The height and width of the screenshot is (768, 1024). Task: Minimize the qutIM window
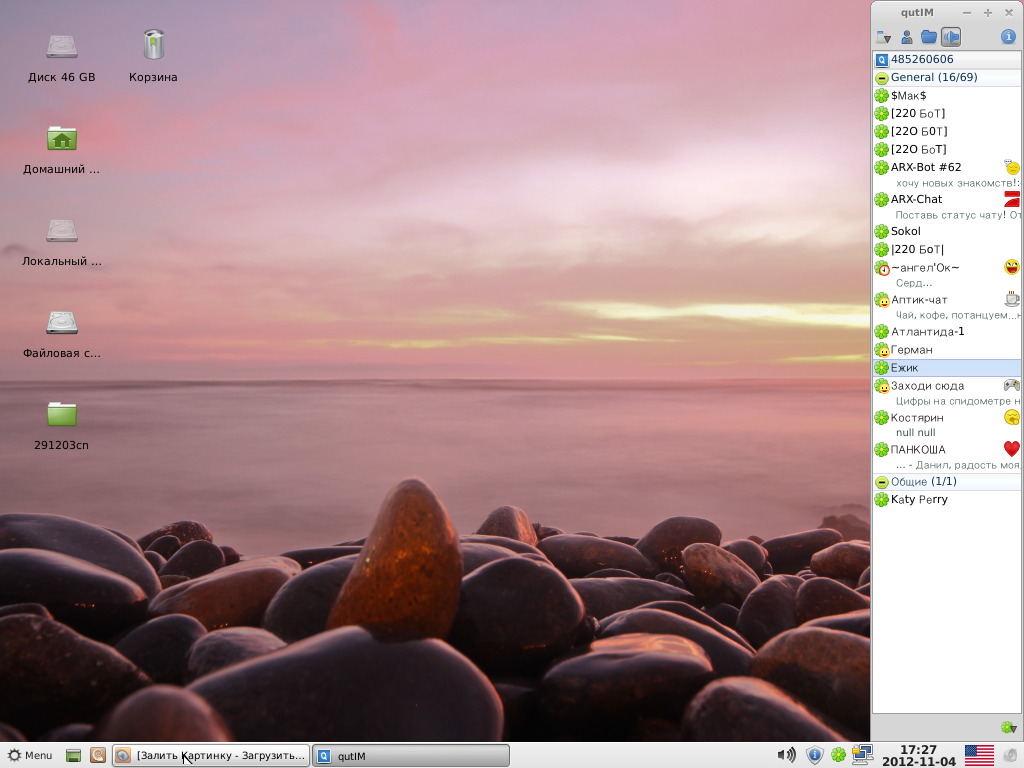tap(967, 12)
